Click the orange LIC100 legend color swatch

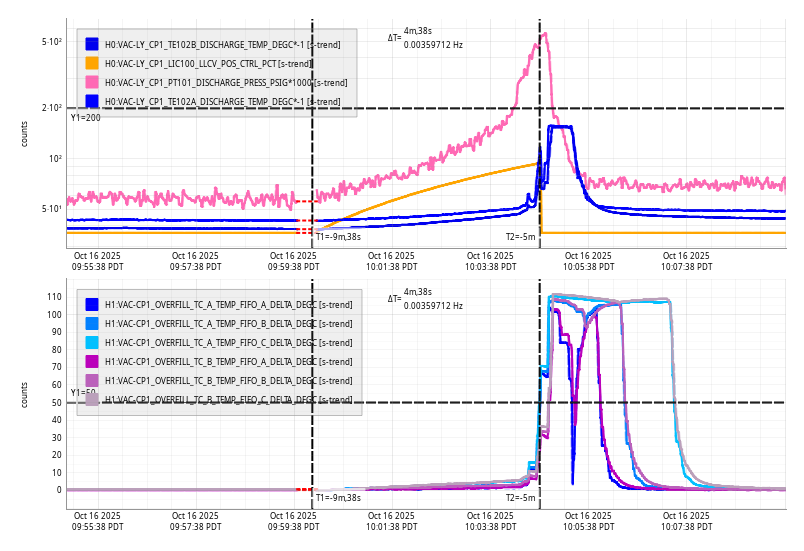coord(92,63)
